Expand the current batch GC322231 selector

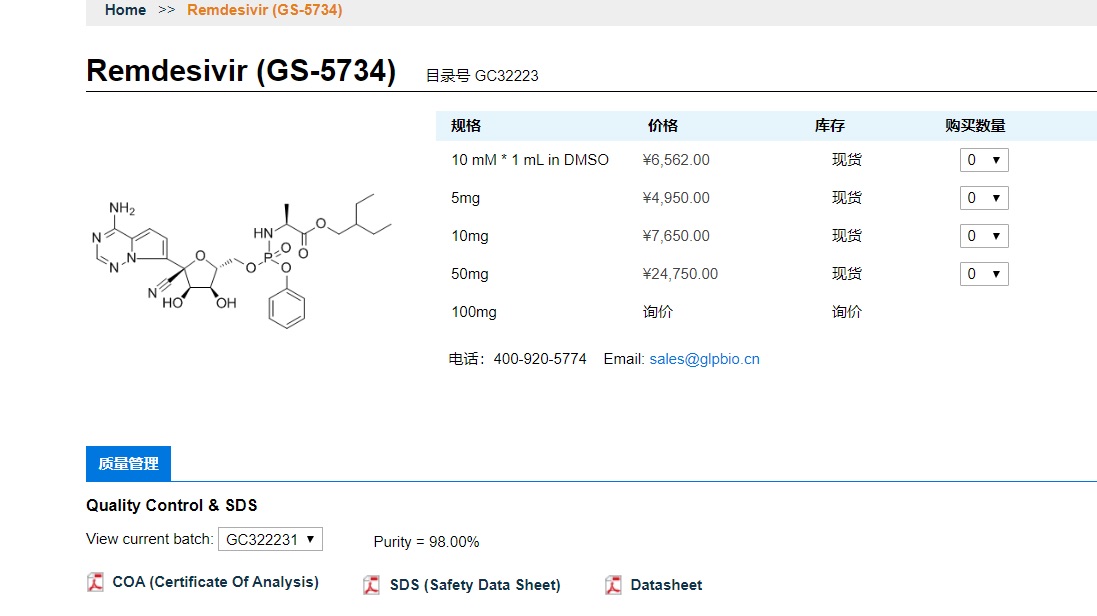[x=270, y=539]
